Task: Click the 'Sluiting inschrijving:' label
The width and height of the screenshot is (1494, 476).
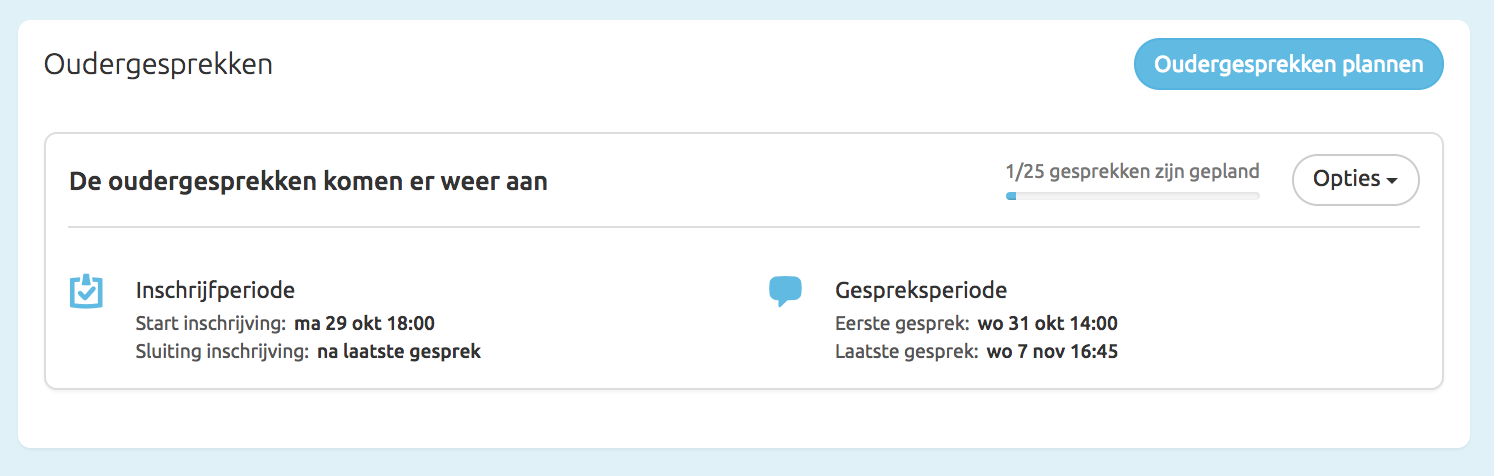Action: tap(222, 352)
